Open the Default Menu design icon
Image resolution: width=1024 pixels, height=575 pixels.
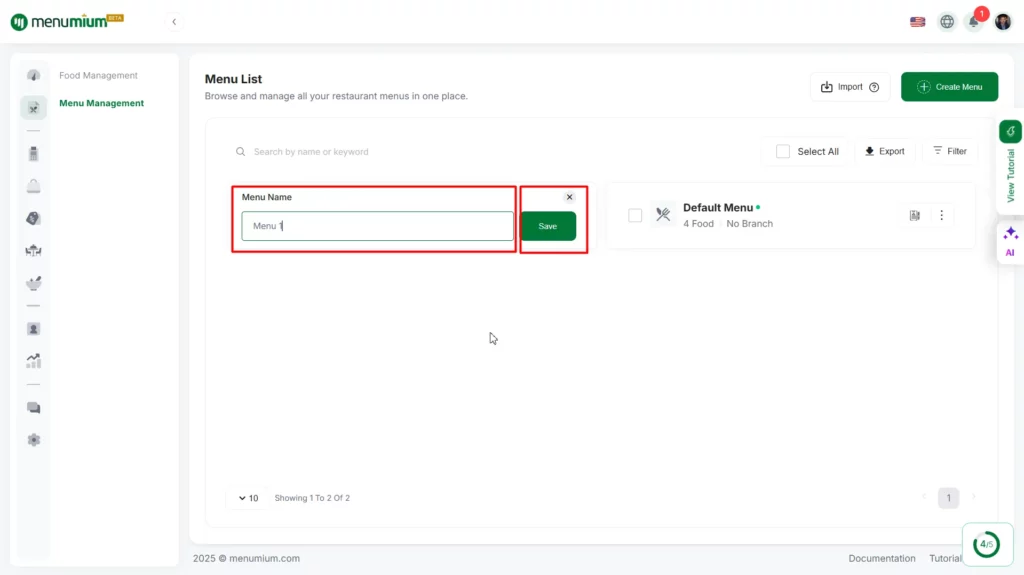(x=914, y=215)
